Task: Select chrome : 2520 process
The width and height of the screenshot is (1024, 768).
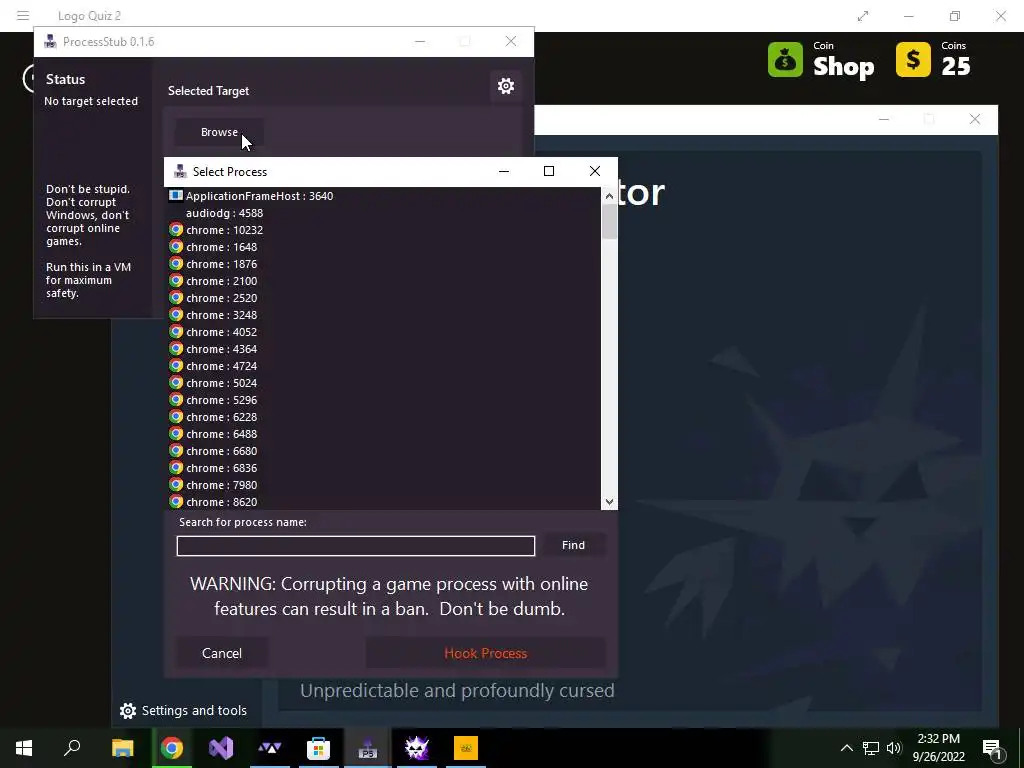Action: click(384, 298)
